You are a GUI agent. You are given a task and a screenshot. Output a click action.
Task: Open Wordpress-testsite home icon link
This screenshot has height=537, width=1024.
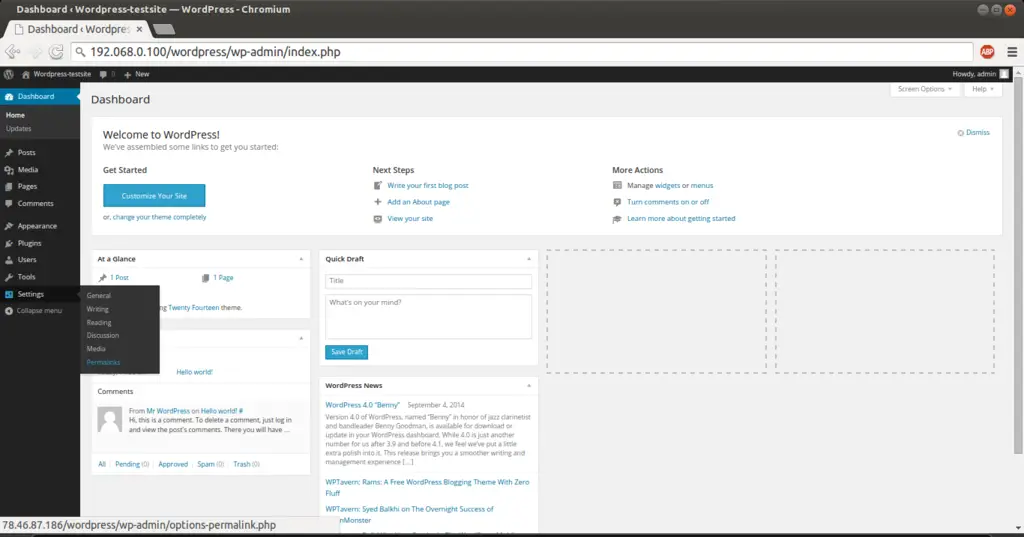(x=25, y=74)
